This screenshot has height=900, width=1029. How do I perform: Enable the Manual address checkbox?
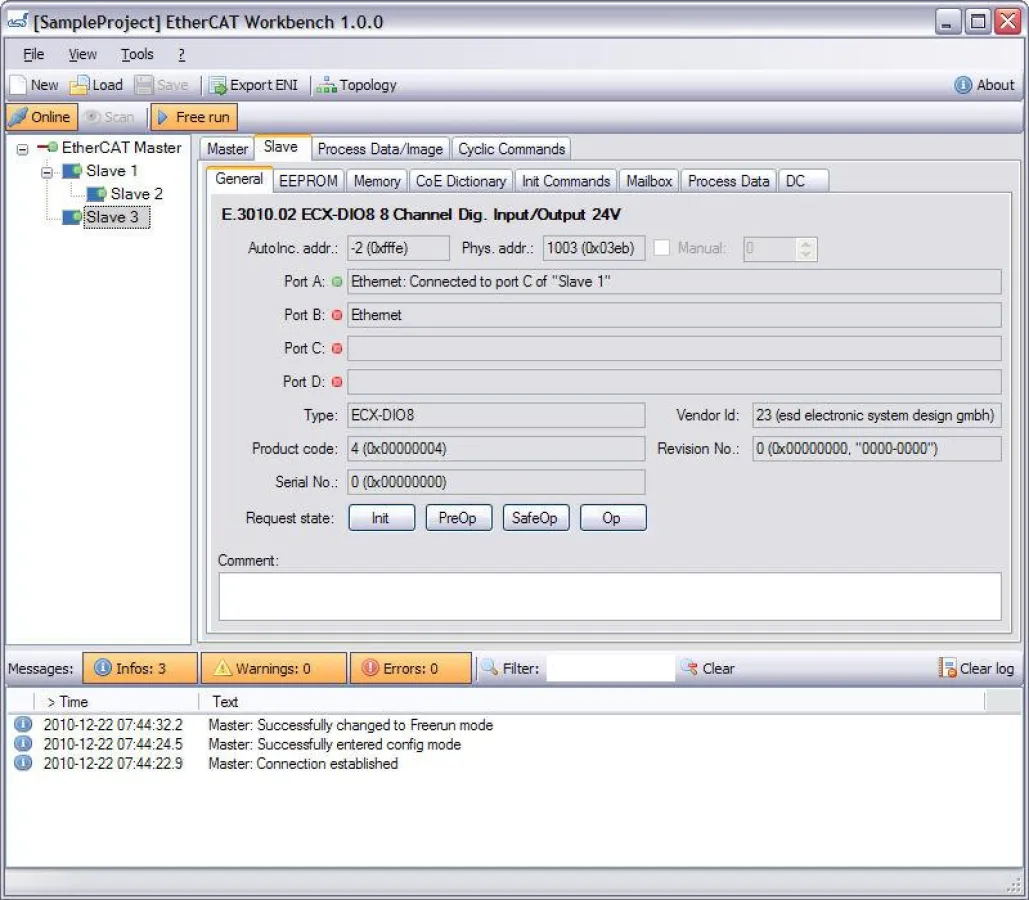[661, 248]
